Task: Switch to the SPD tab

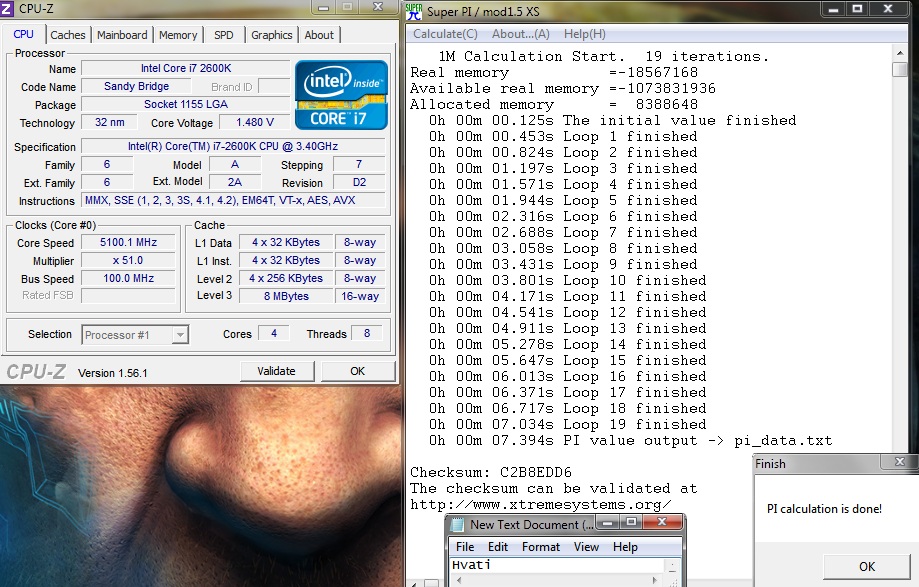Action: 223,35
